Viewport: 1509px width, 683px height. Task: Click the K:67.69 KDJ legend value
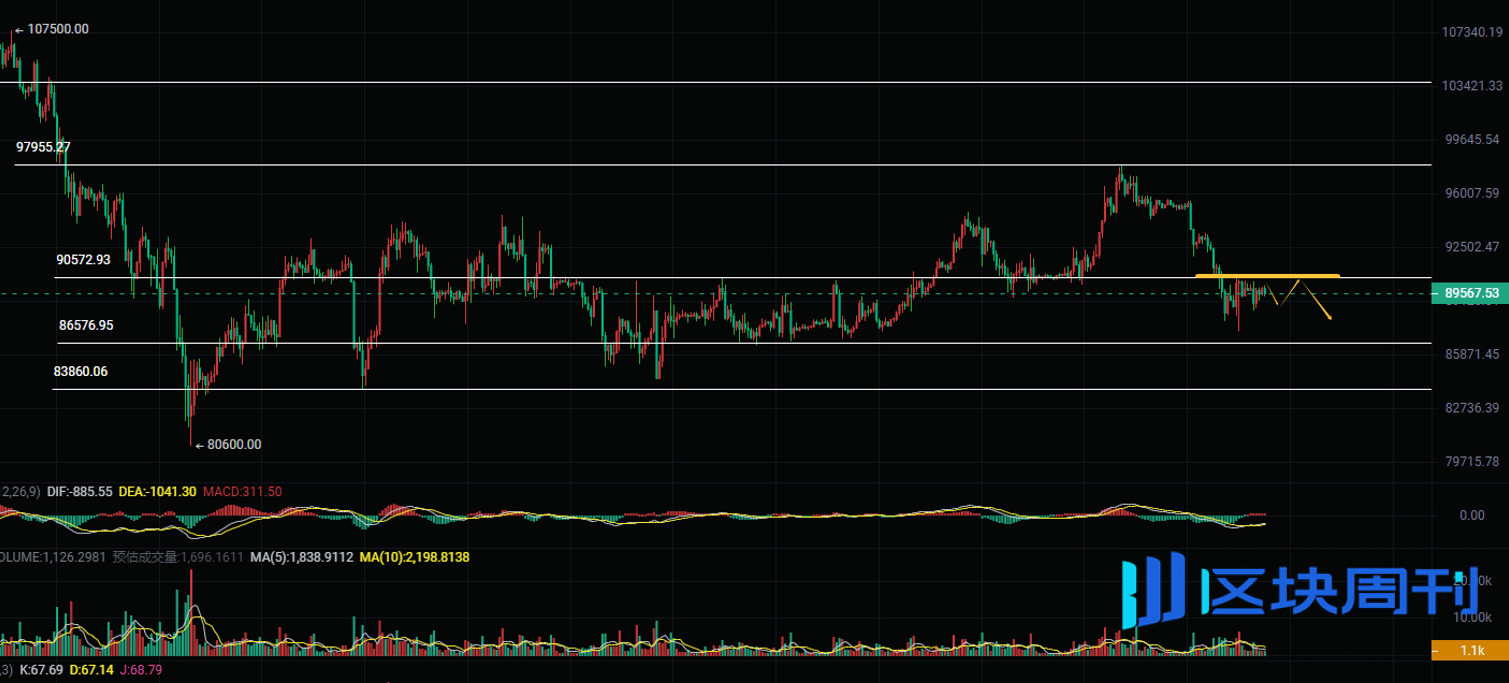(41, 669)
